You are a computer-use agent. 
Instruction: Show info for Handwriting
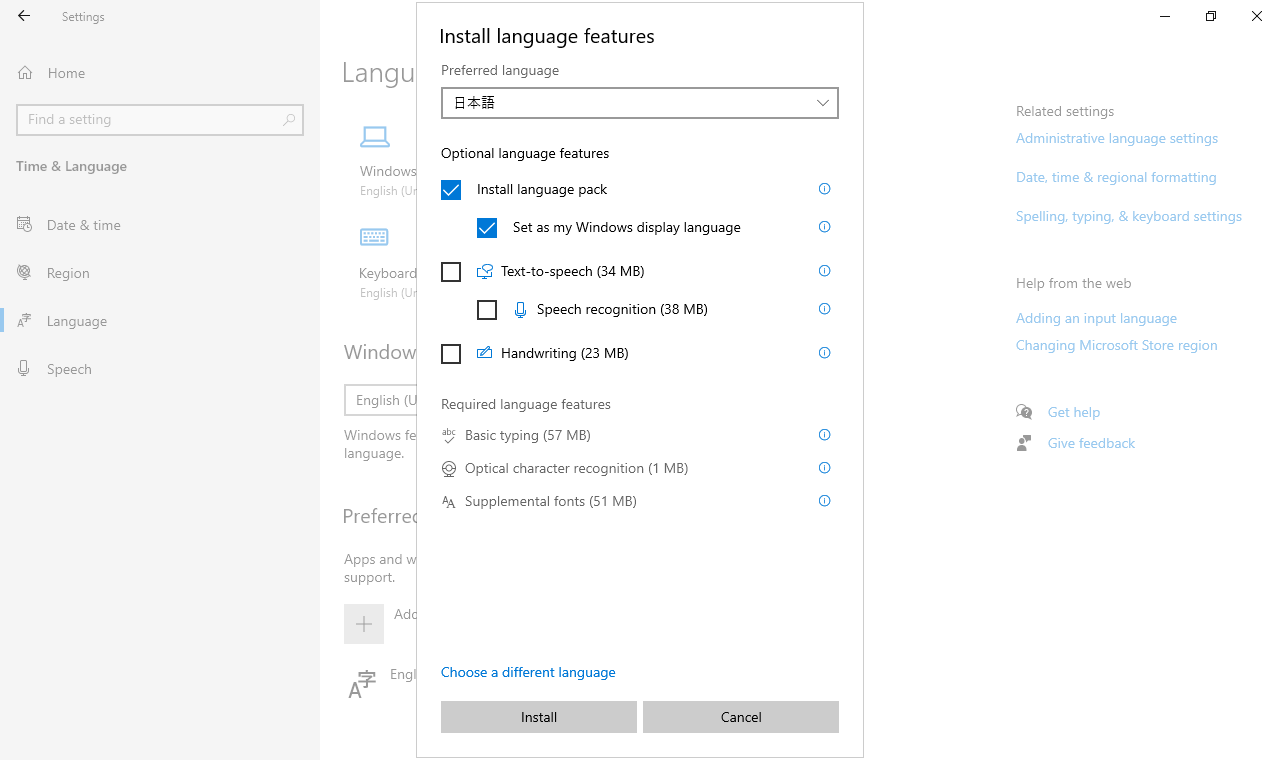point(825,353)
